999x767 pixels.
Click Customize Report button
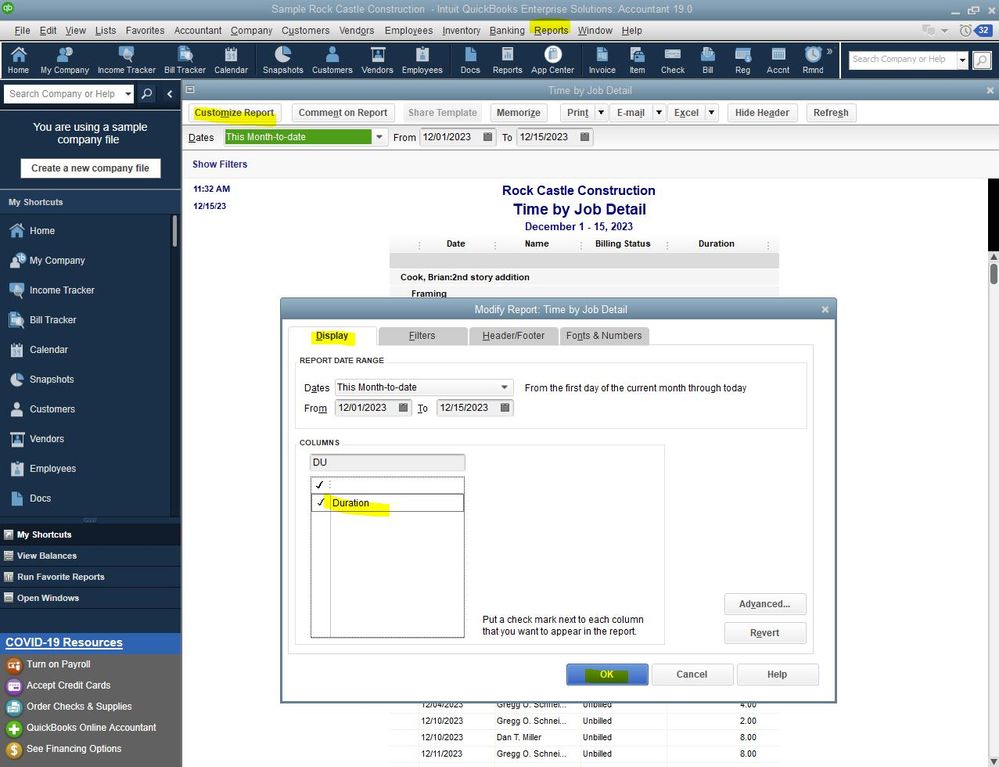click(234, 113)
